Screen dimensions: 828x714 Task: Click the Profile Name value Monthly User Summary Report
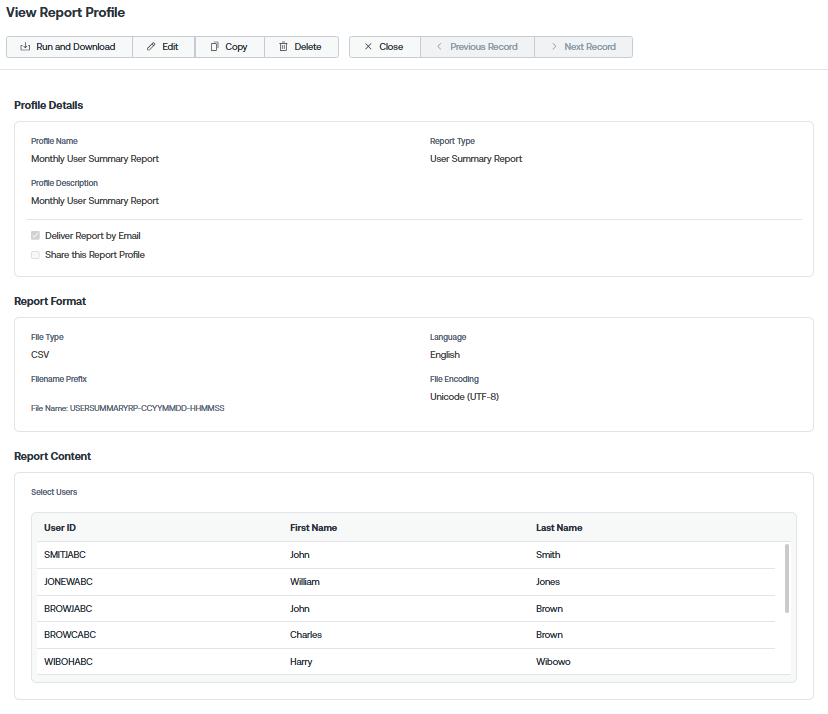95,159
